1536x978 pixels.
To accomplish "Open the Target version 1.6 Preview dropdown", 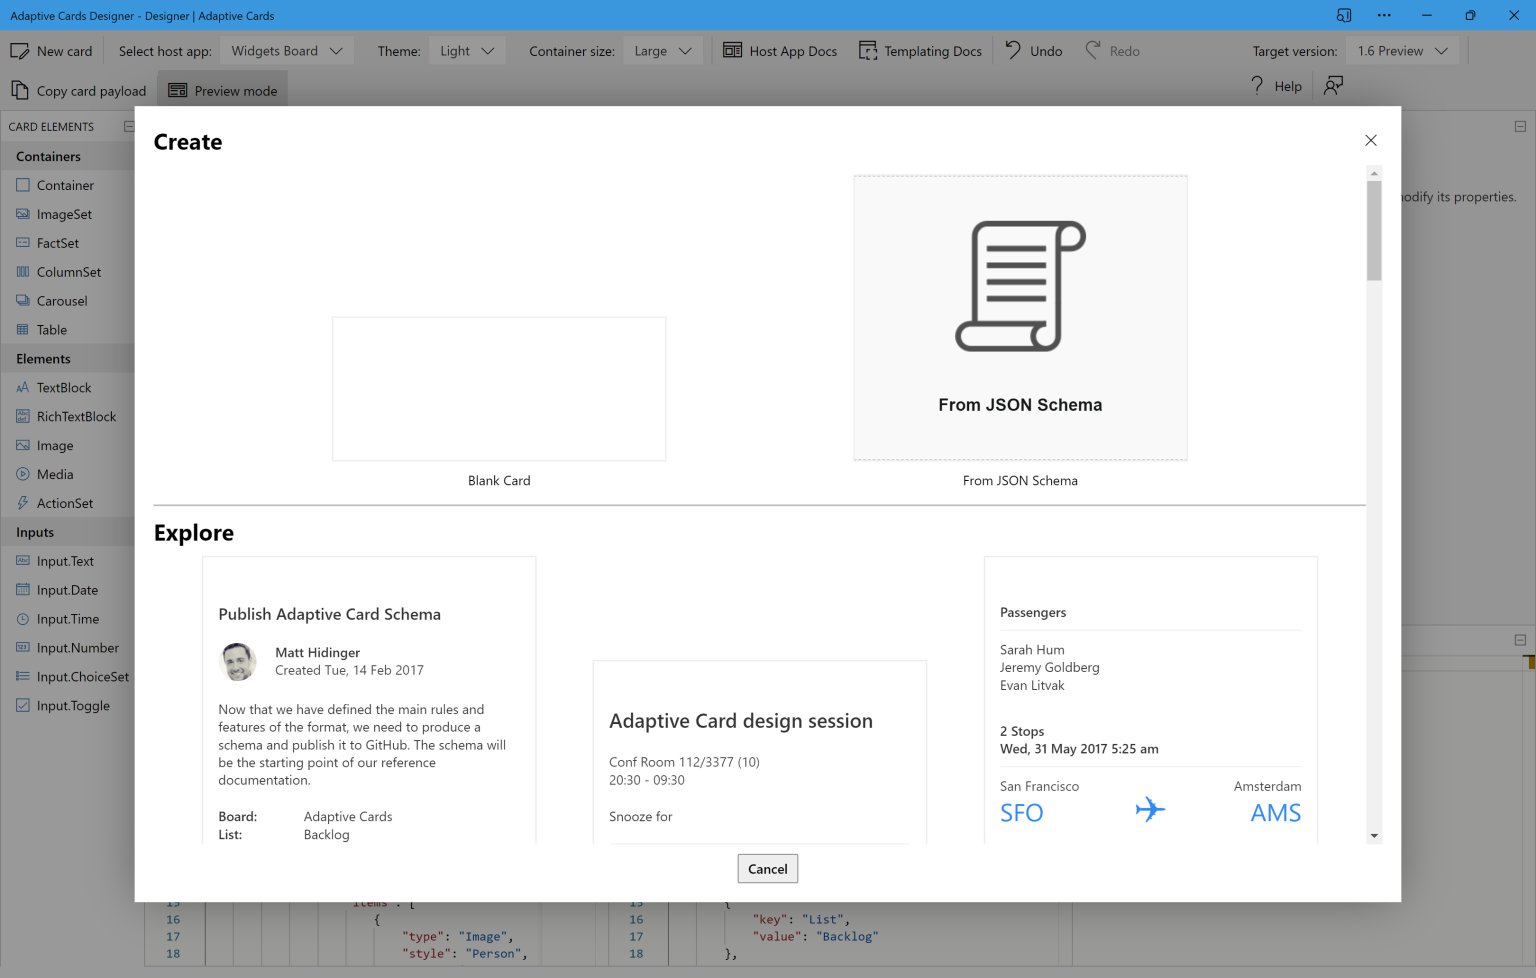I will (1402, 49).
